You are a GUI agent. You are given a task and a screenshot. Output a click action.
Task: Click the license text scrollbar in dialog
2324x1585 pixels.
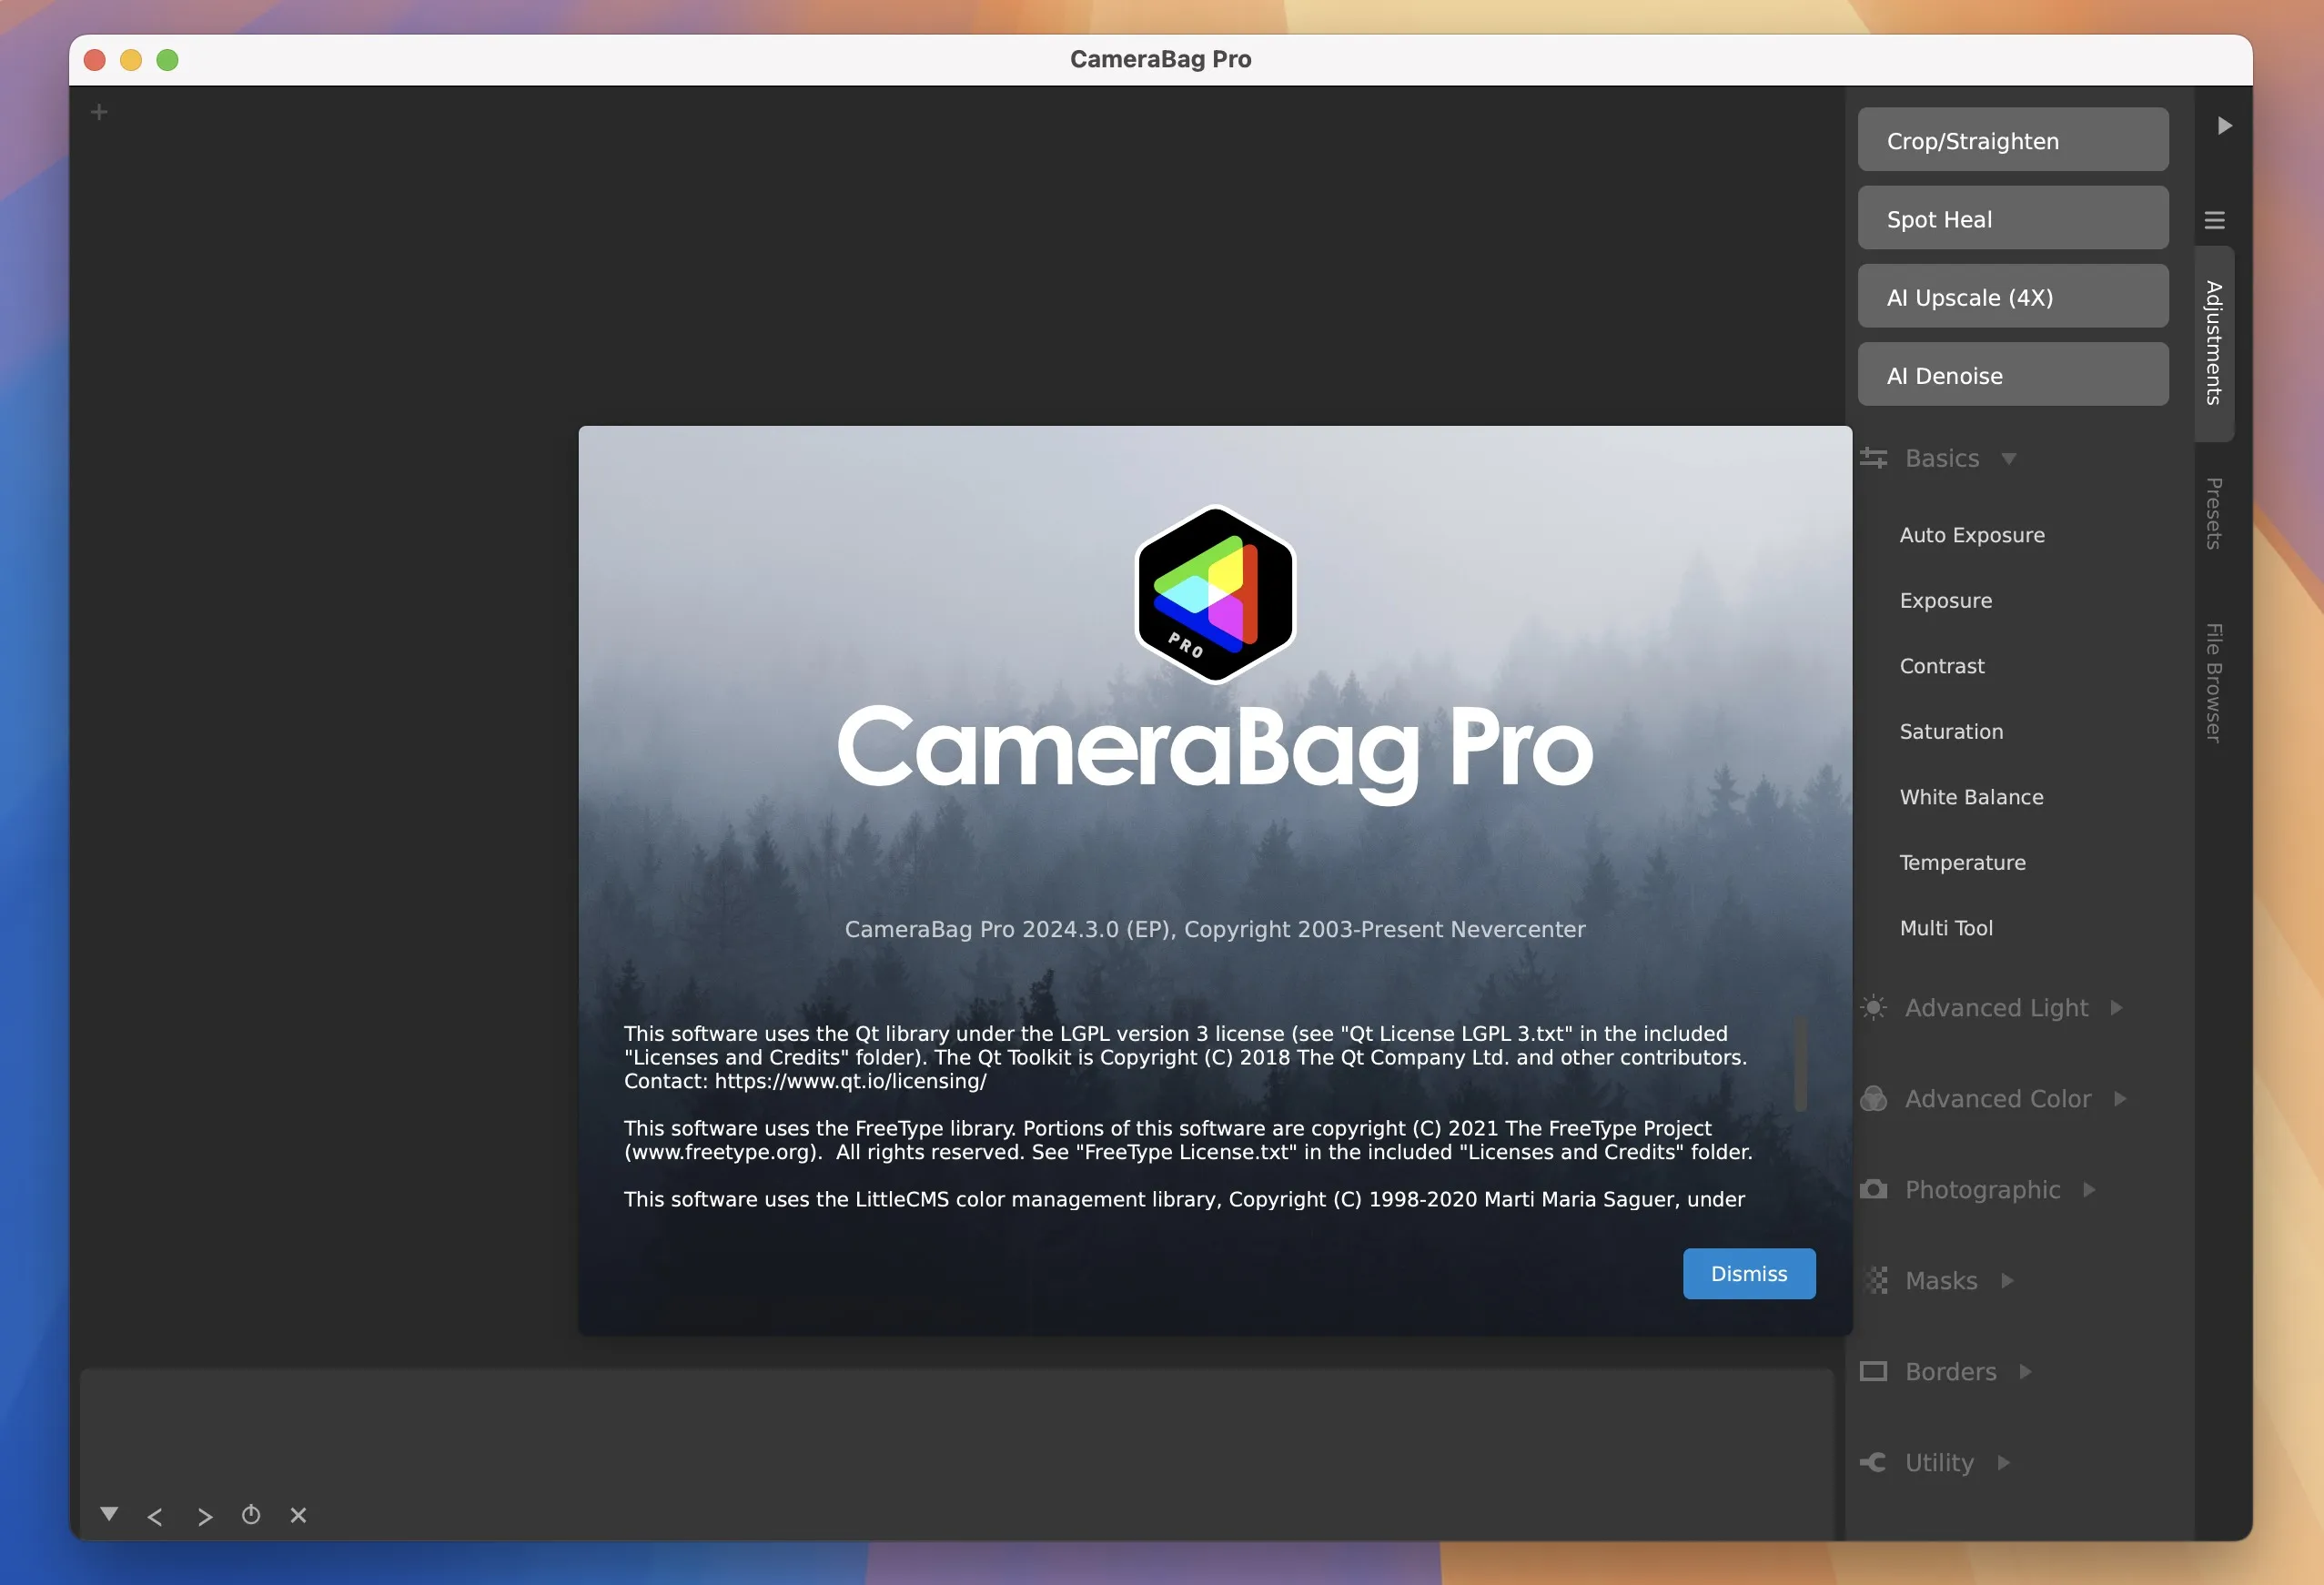point(1800,1064)
